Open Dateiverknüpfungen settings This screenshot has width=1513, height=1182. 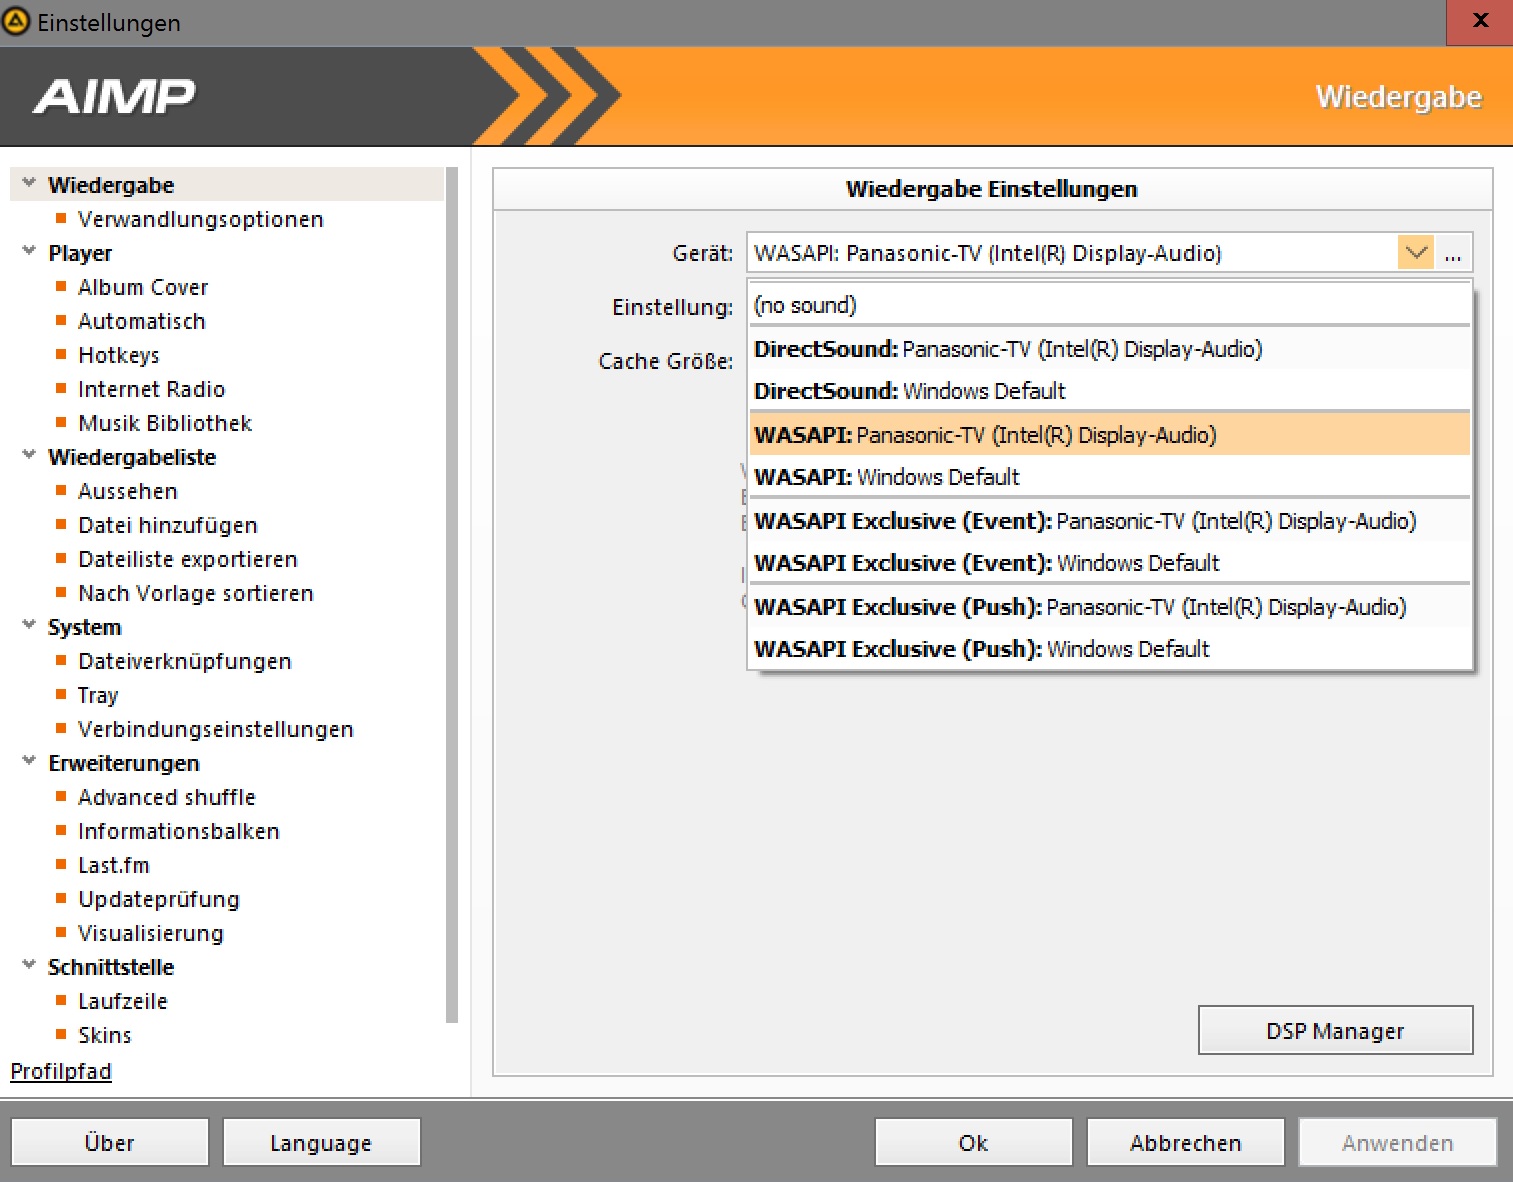coord(185,661)
